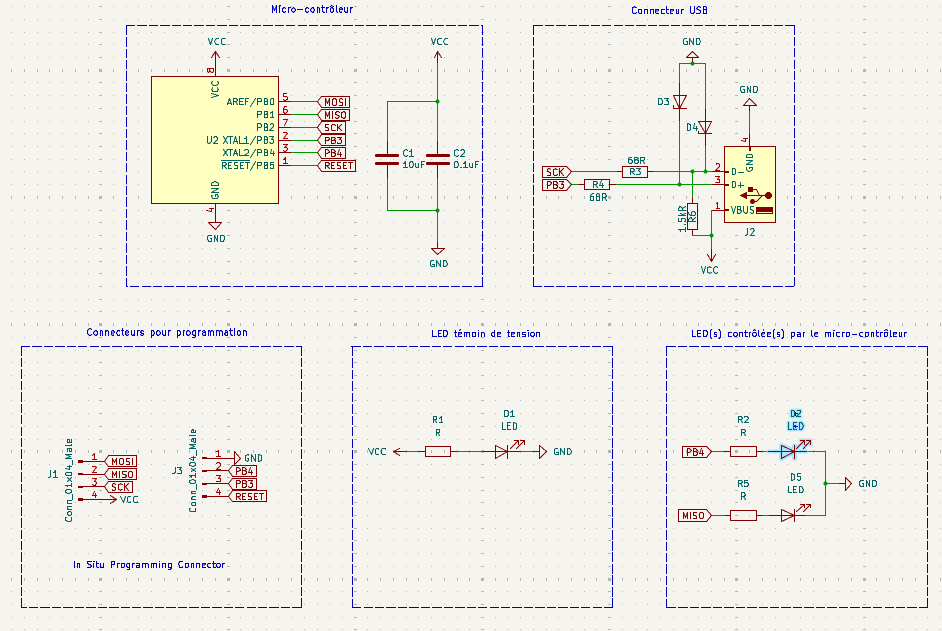Image resolution: width=942 pixels, height=631 pixels.
Task: Select the D3 diode symbol
Action: pos(680,102)
